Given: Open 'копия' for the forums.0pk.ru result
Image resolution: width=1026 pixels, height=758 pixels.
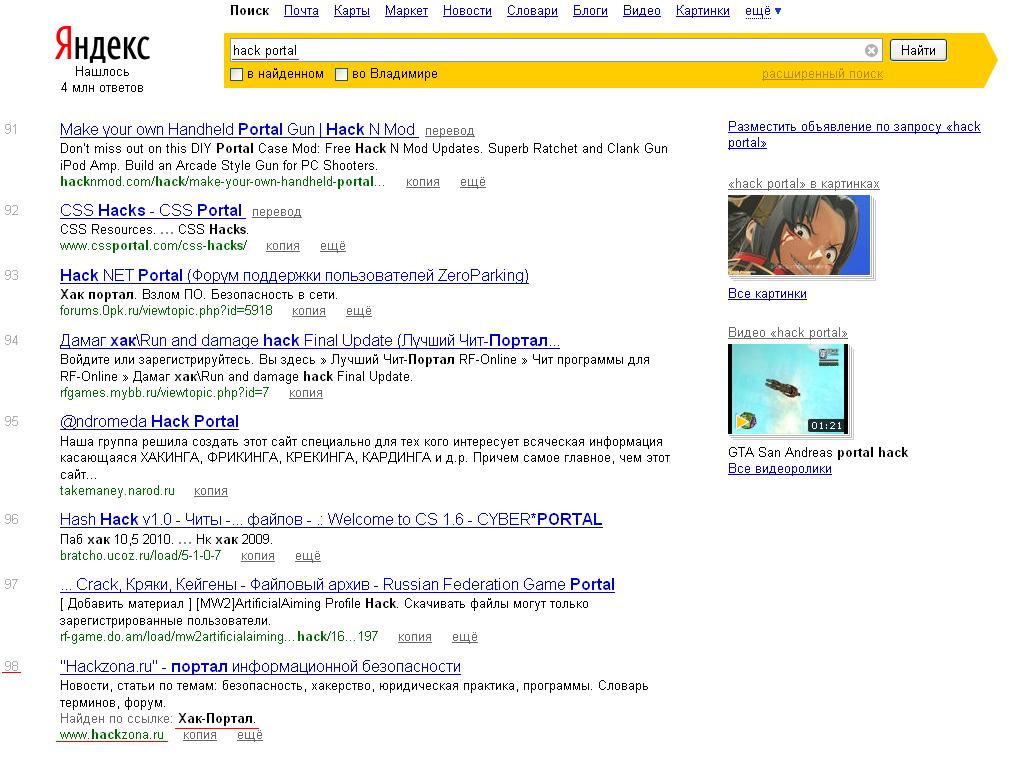Looking at the screenshot, I should coord(309,311).
